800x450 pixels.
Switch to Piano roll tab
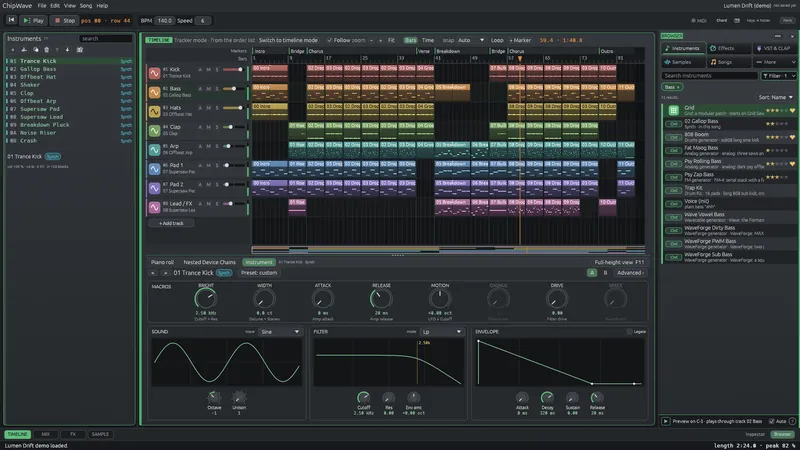click(x=162, y=262)
